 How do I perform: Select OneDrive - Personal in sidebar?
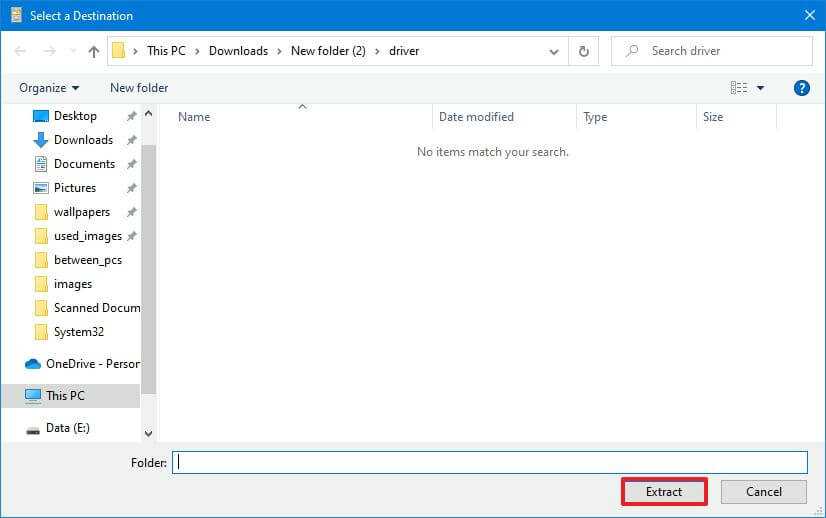pyautogui.click(x=91, y=364)
